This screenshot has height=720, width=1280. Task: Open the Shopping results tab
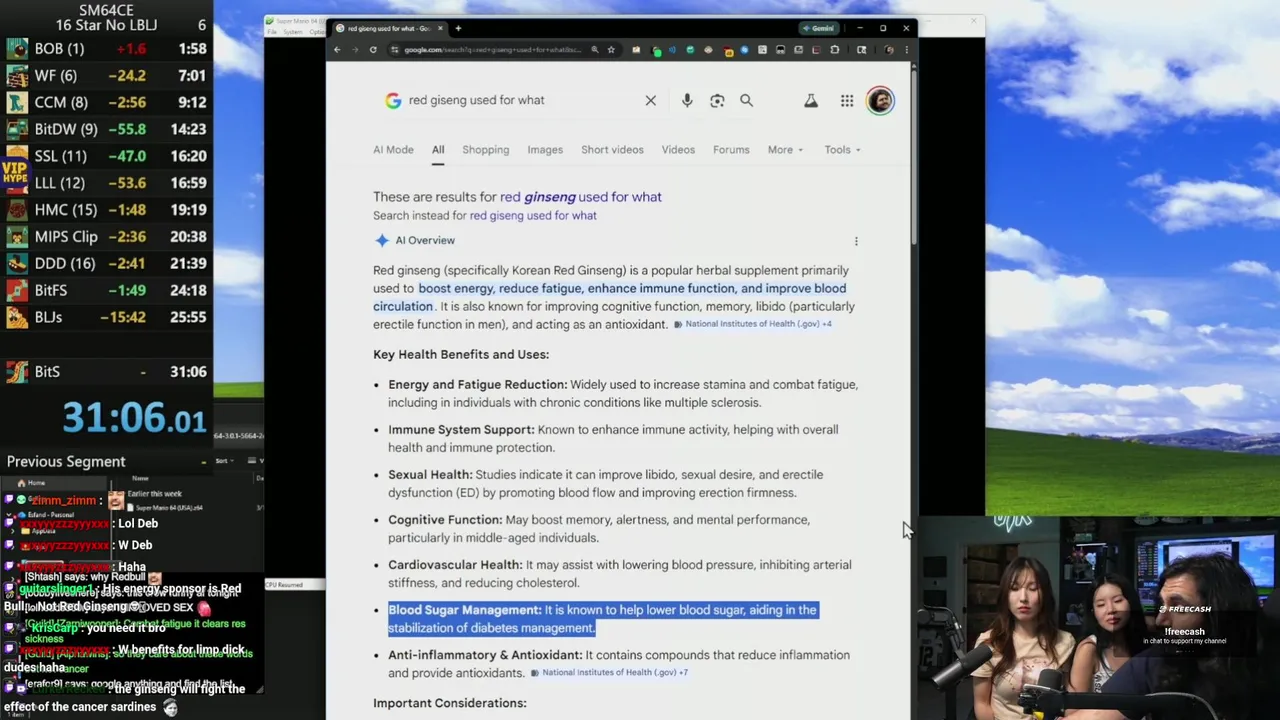(486, 150)
